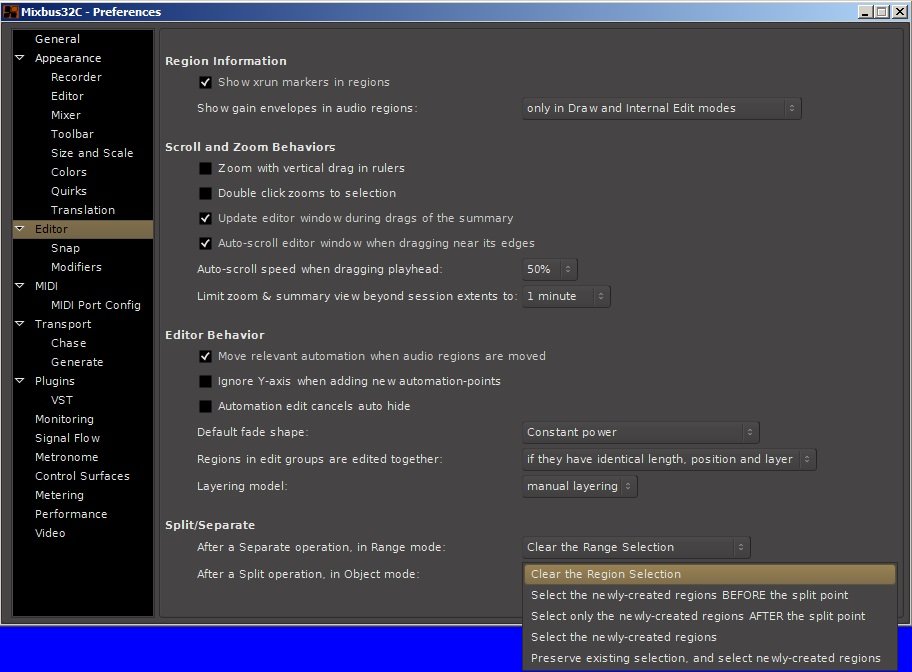The width and height of the screenshot is (912, 672).
Task: Enable Double click zooms to selection
Action: pos(205,193)
